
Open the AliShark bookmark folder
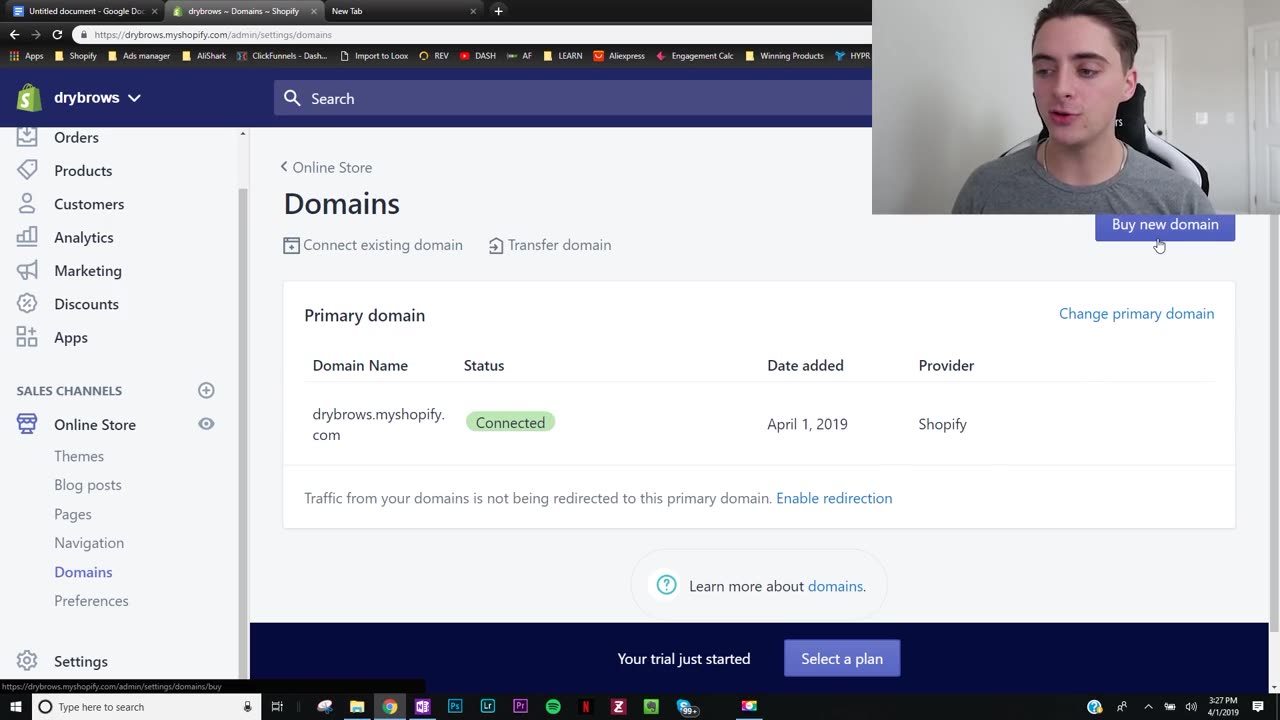(x=204, y=56)
